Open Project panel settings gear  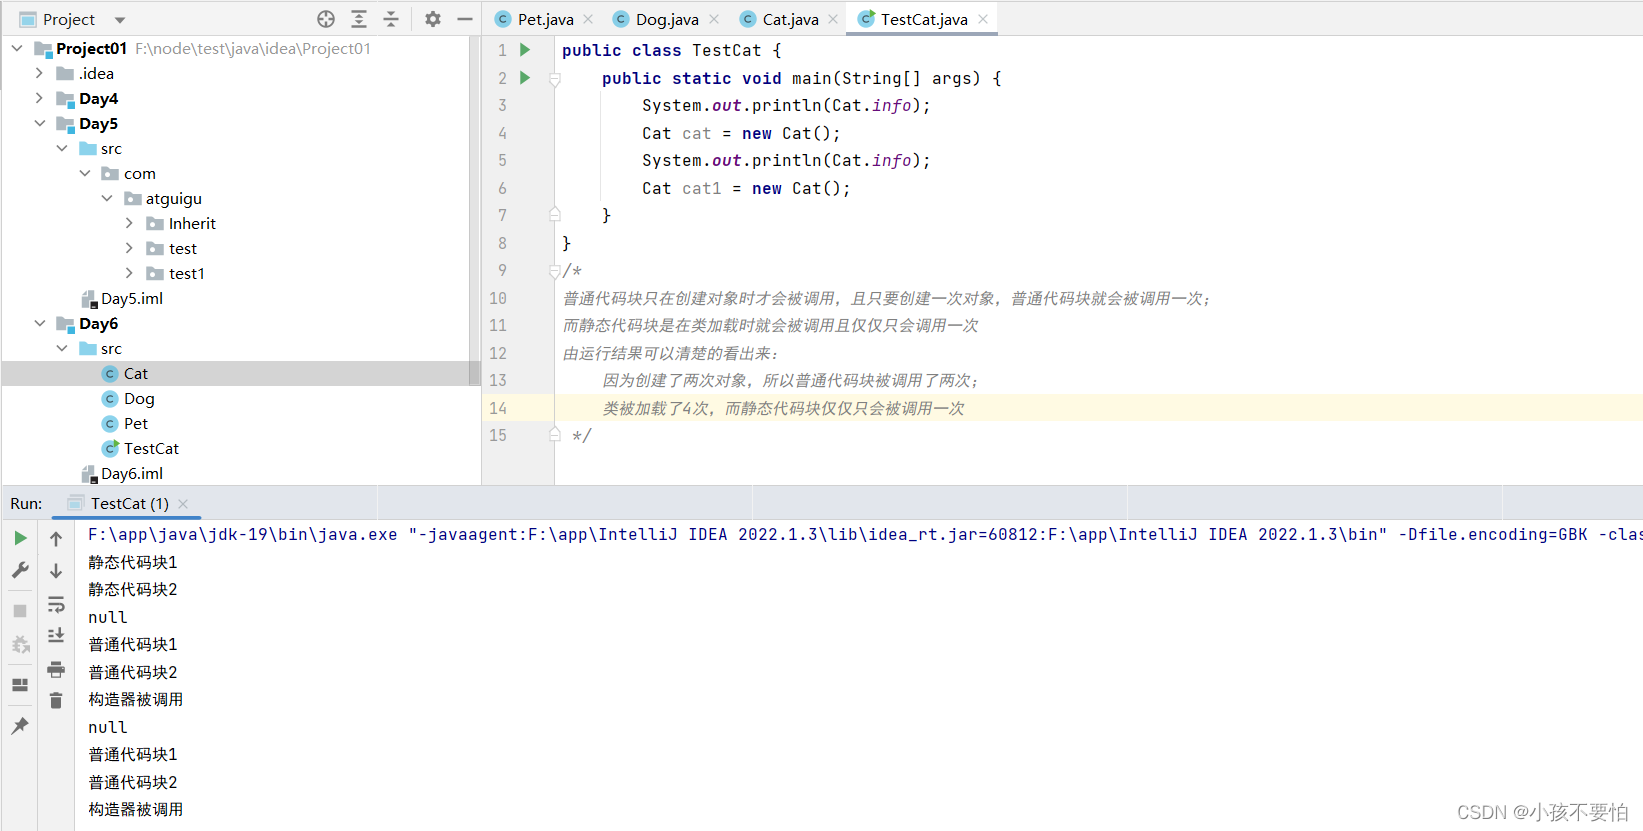[x=433, y=19]
